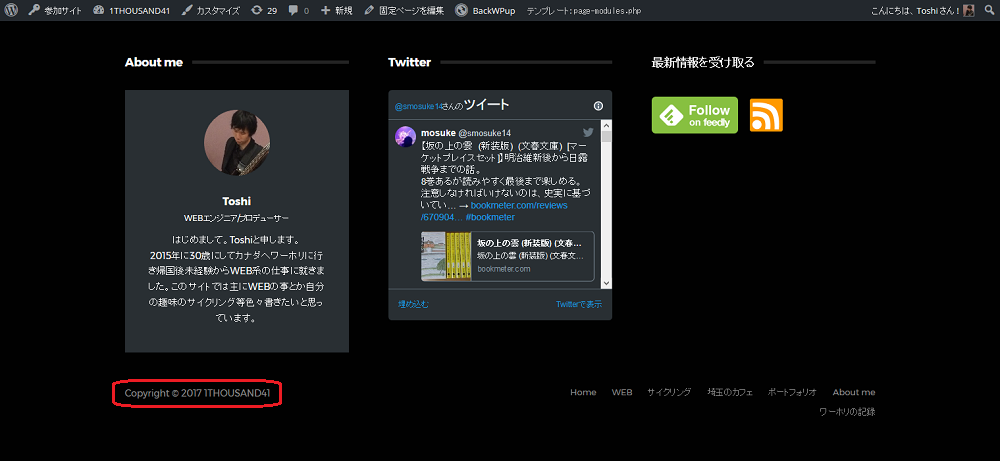Open the 1THOUSAND41 site dashboard menu
This screenshot has height=461, width=1000.
[132, 10]
